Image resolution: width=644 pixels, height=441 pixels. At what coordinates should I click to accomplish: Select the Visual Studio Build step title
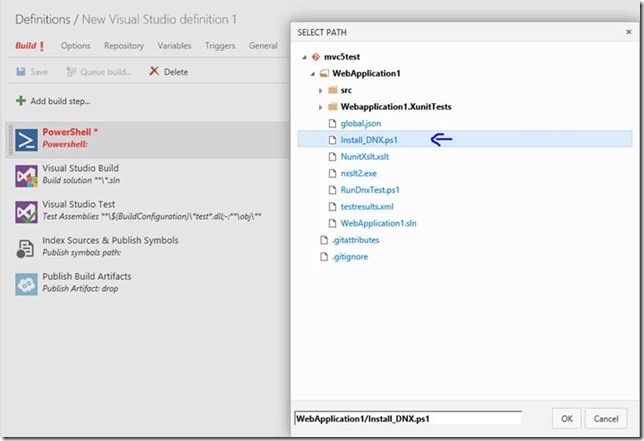(80, 168)
